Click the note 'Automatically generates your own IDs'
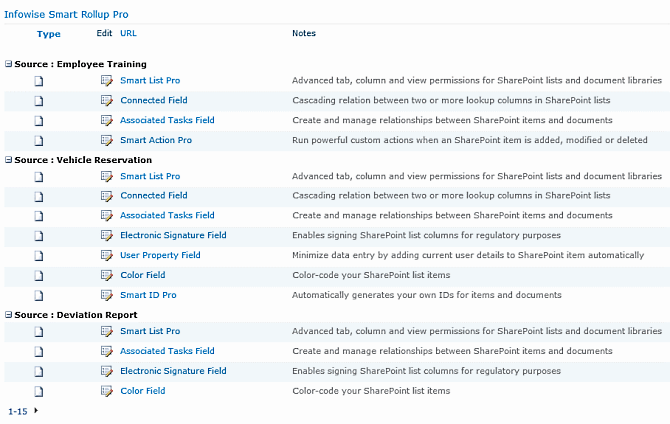The height and width of the screenshot is (424, 670). coord(426,295)
